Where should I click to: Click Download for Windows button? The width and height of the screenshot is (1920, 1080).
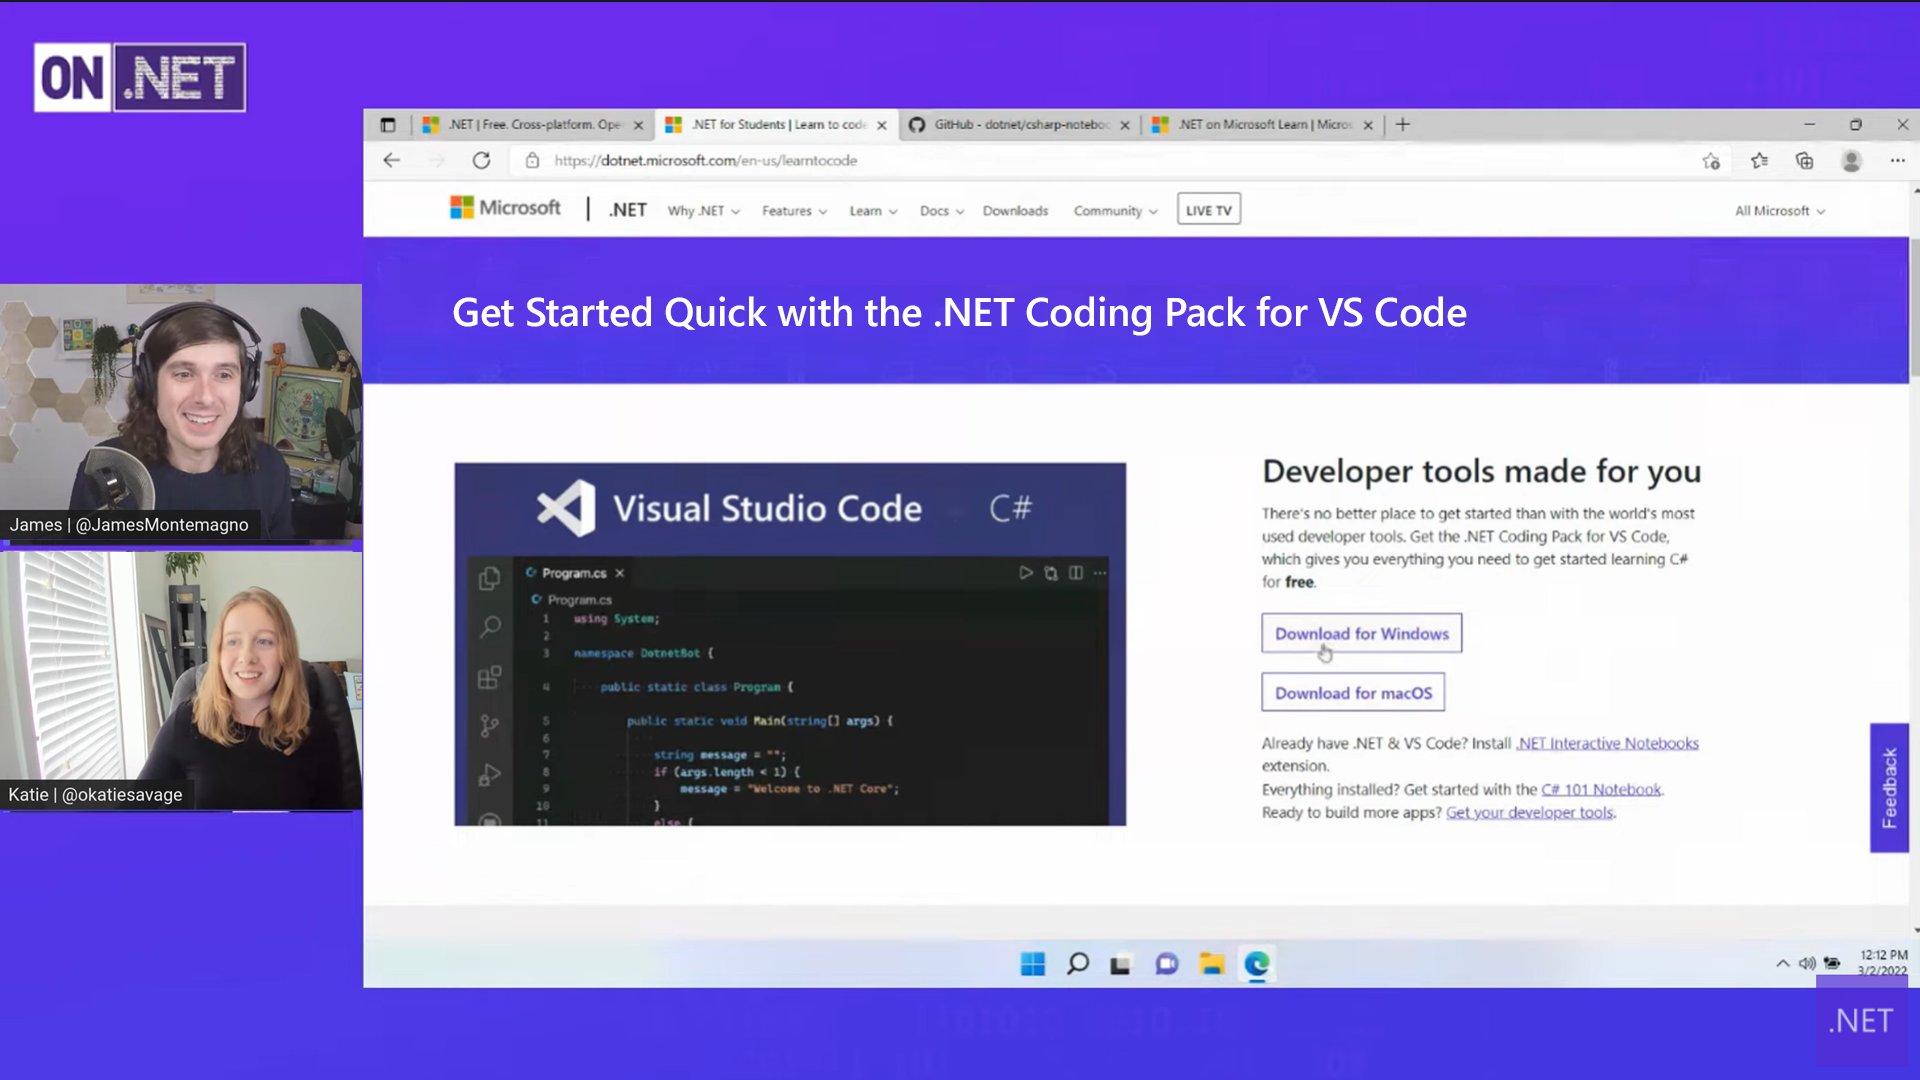click(1361, 633)
